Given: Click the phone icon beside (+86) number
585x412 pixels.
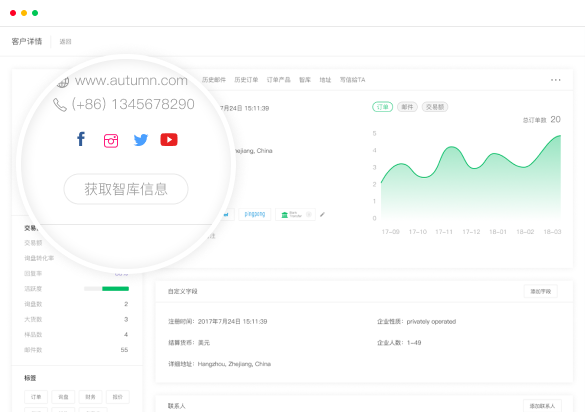Looking at the screenshot, I should pyautogui.click(x=60, y=105).
